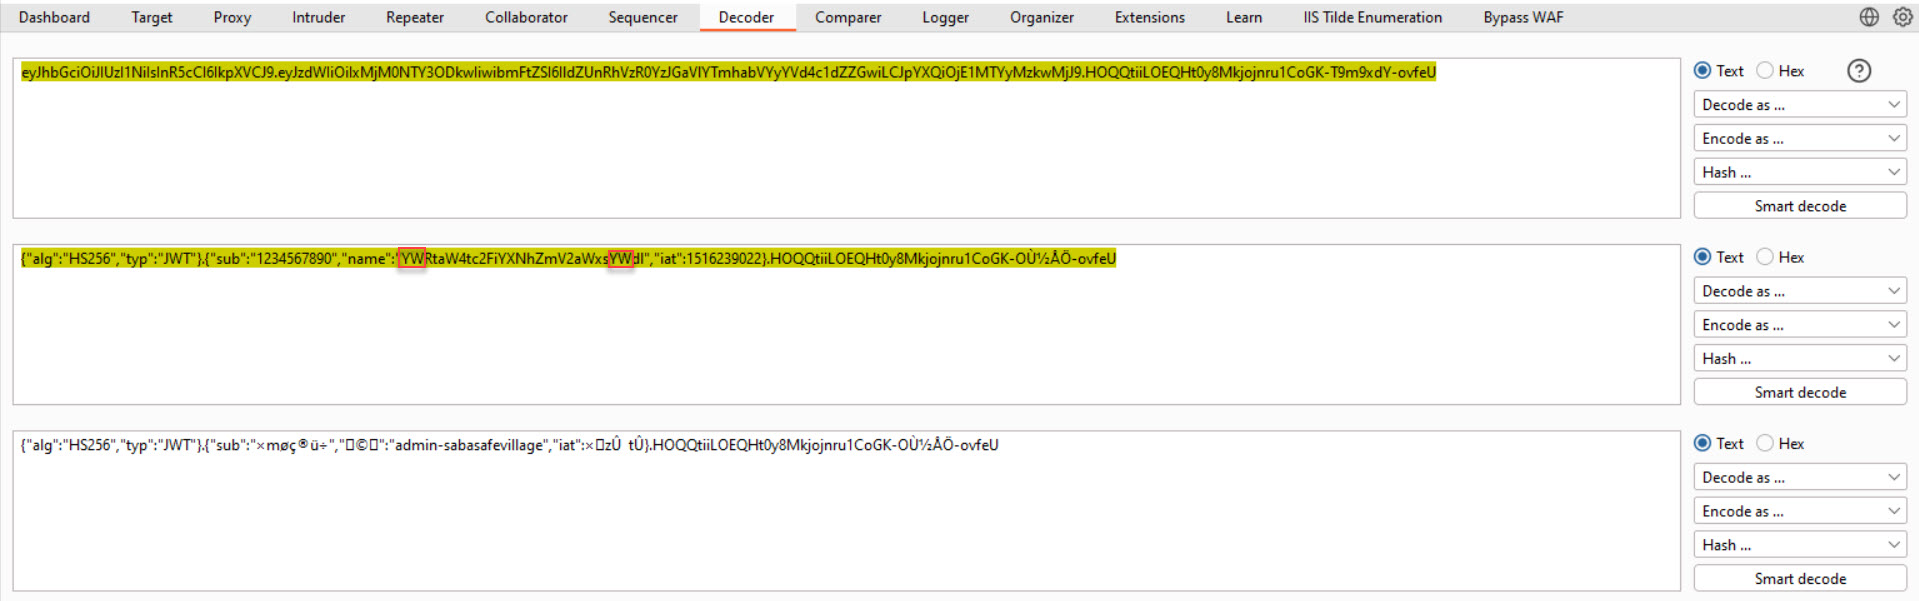Open 'Decode as' dropdown in first panel
1919x601 pixels.
[x=1800, y=105]
